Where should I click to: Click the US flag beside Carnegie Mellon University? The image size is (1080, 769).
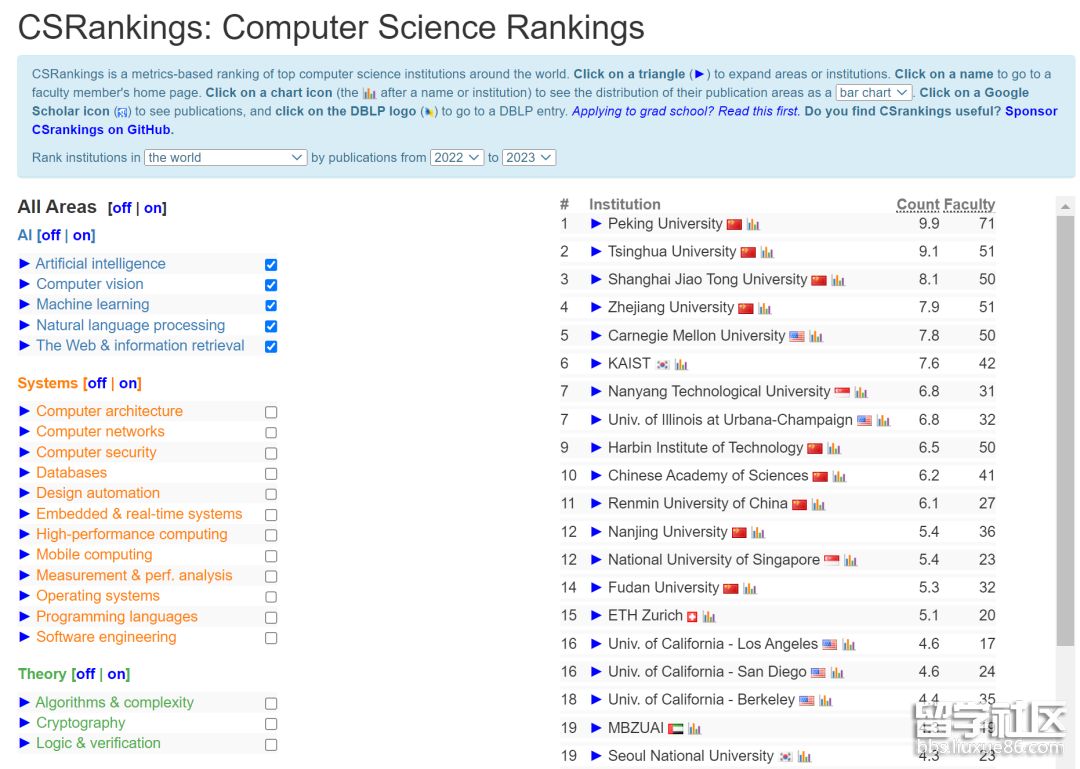point(797,336)
